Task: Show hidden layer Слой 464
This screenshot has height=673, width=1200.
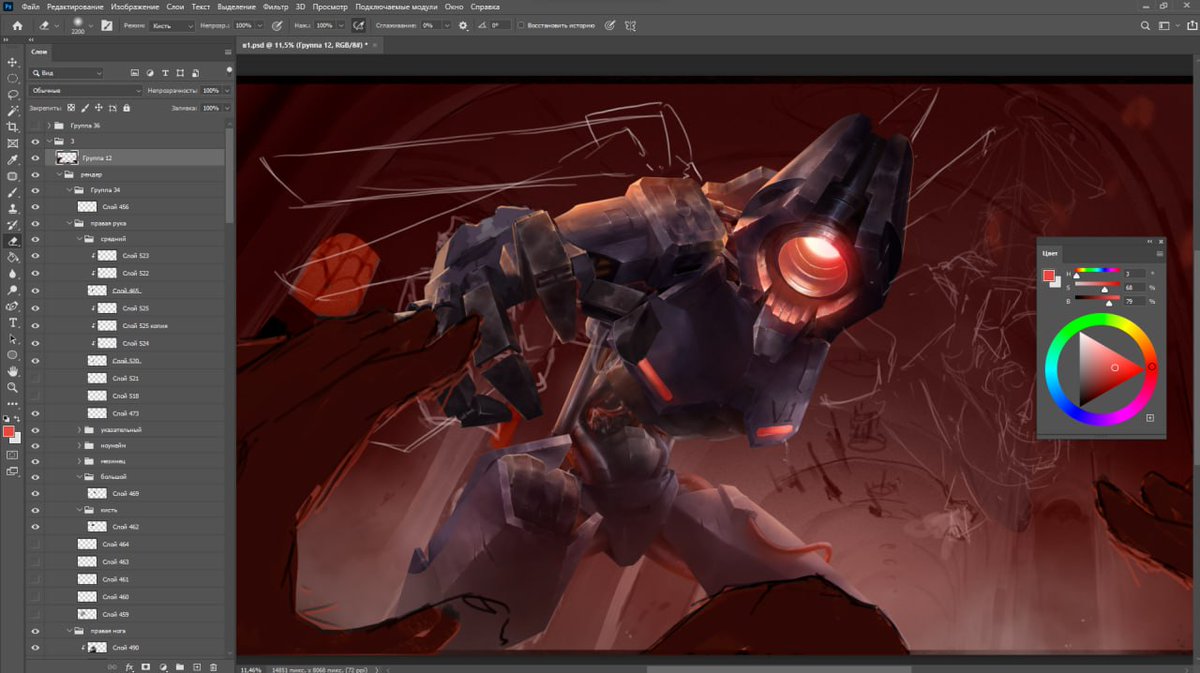Action: coord(36,544)
